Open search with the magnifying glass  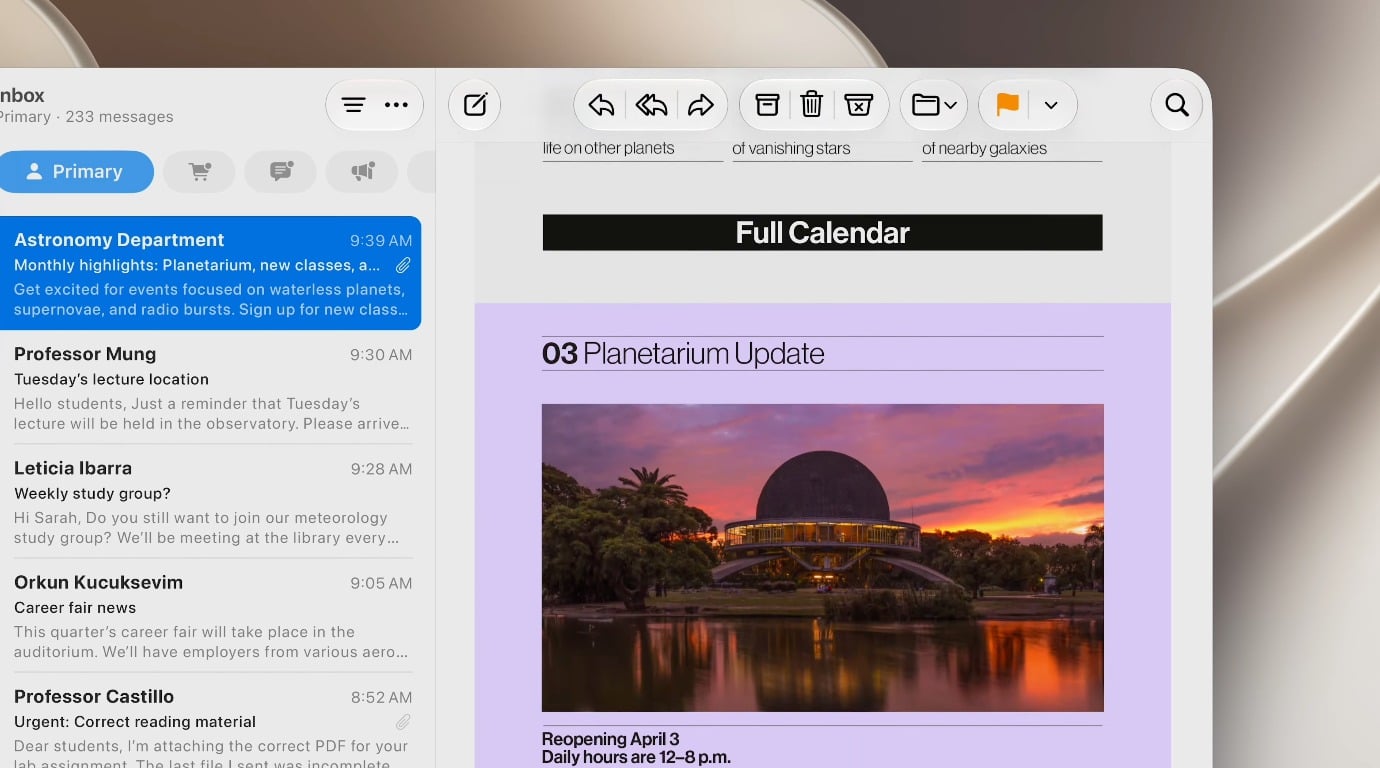point(1177,105)
